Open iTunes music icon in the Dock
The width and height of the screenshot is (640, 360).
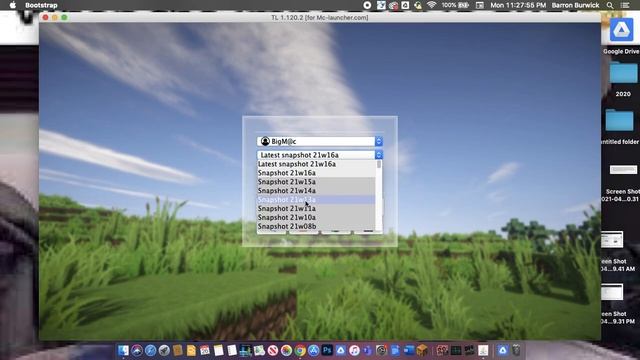click(354, 350)
